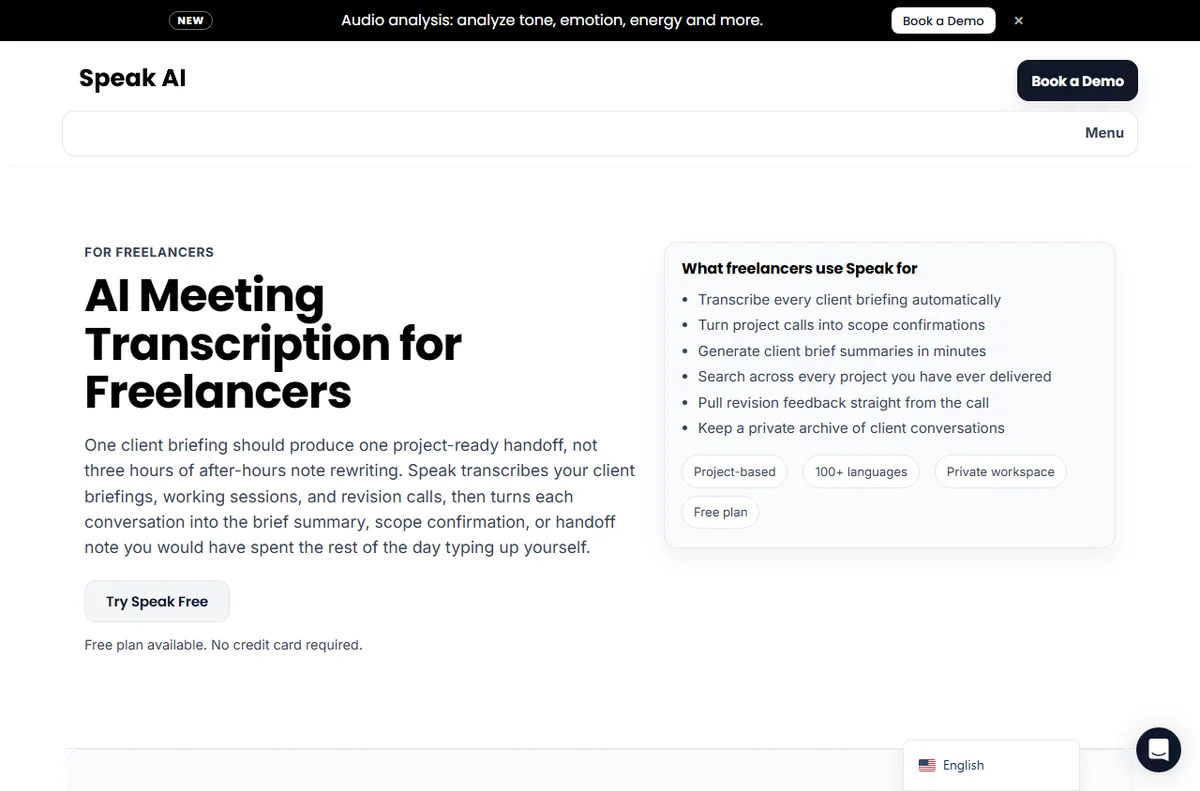
Task: Open the chat widget icon
Action: point(1158,749)
